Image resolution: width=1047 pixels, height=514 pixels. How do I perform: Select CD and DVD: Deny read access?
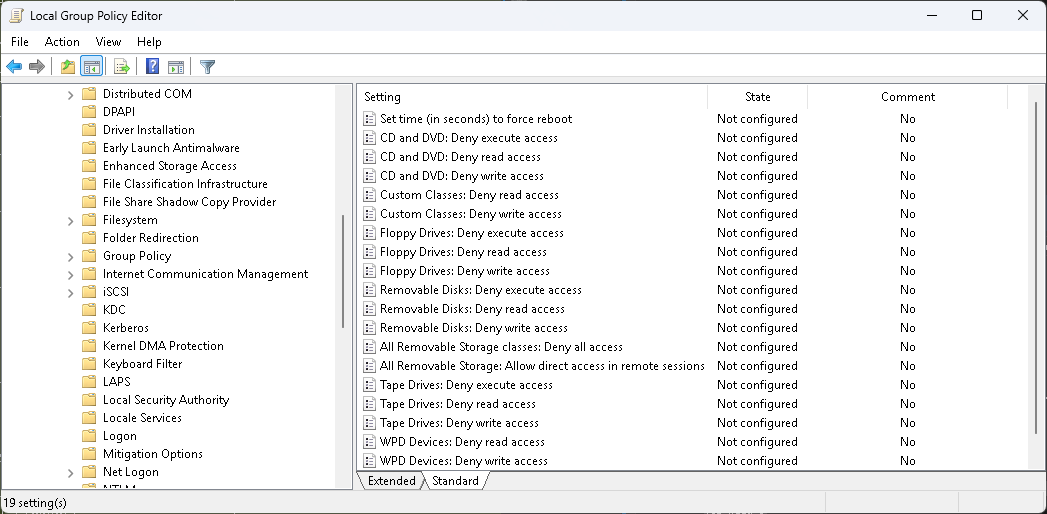tap(460, 157)
